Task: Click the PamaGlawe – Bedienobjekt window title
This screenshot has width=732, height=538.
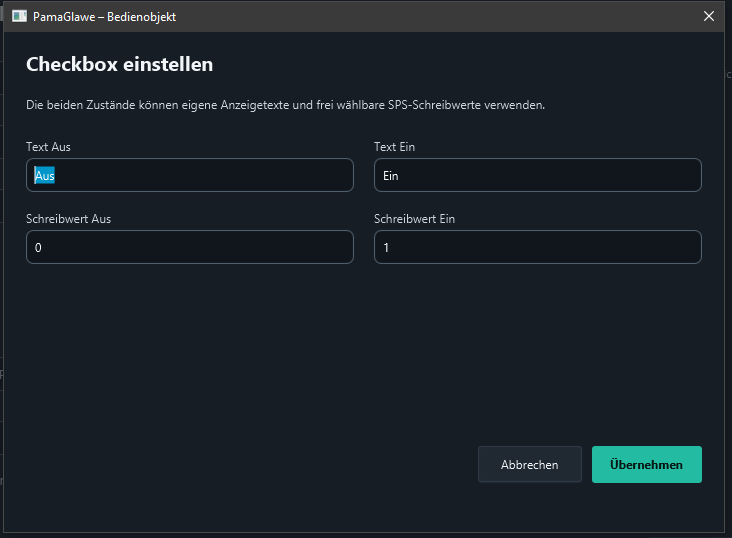Action: [104, 17]
